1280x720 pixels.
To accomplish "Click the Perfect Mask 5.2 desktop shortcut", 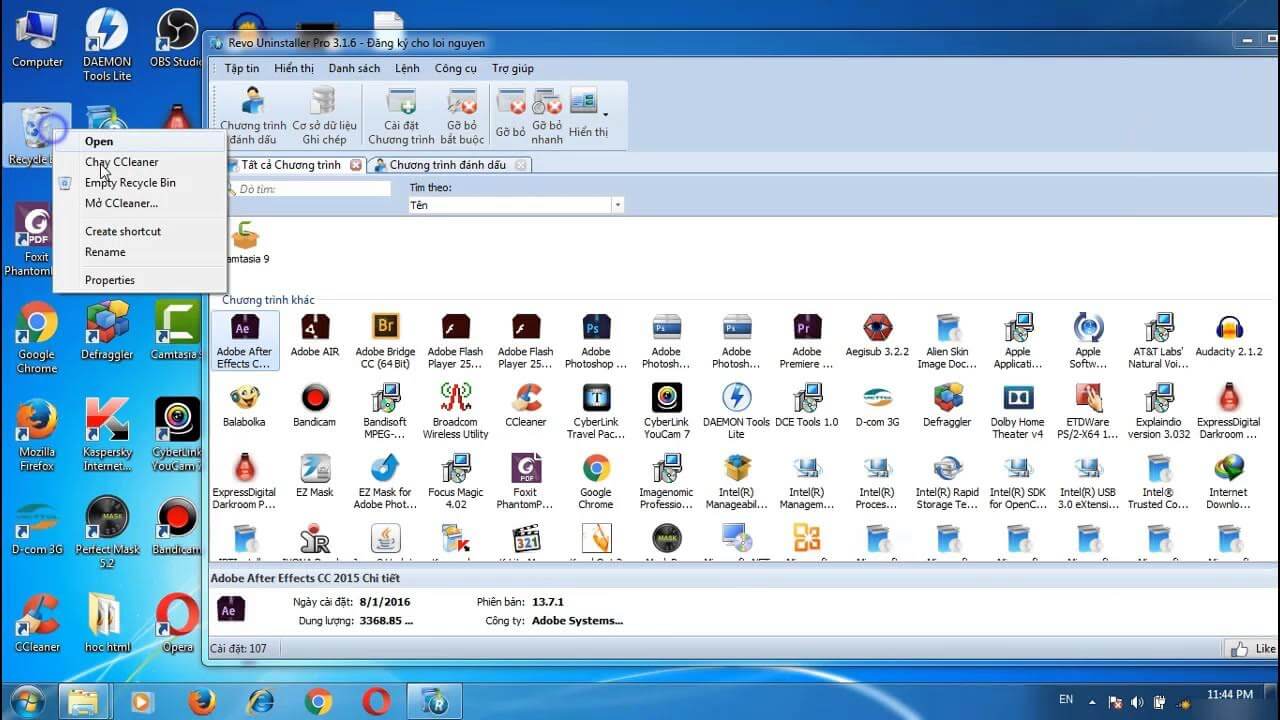I will (107, 532).
